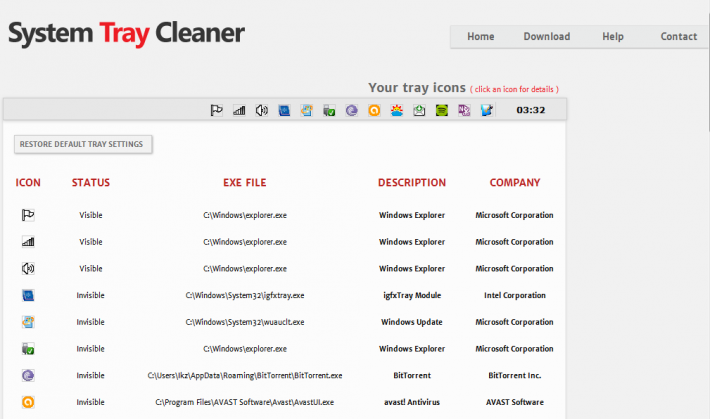Click the volume speaker icon in tray strip
Viewport: 710px width, 419px height.
[262, 110]
